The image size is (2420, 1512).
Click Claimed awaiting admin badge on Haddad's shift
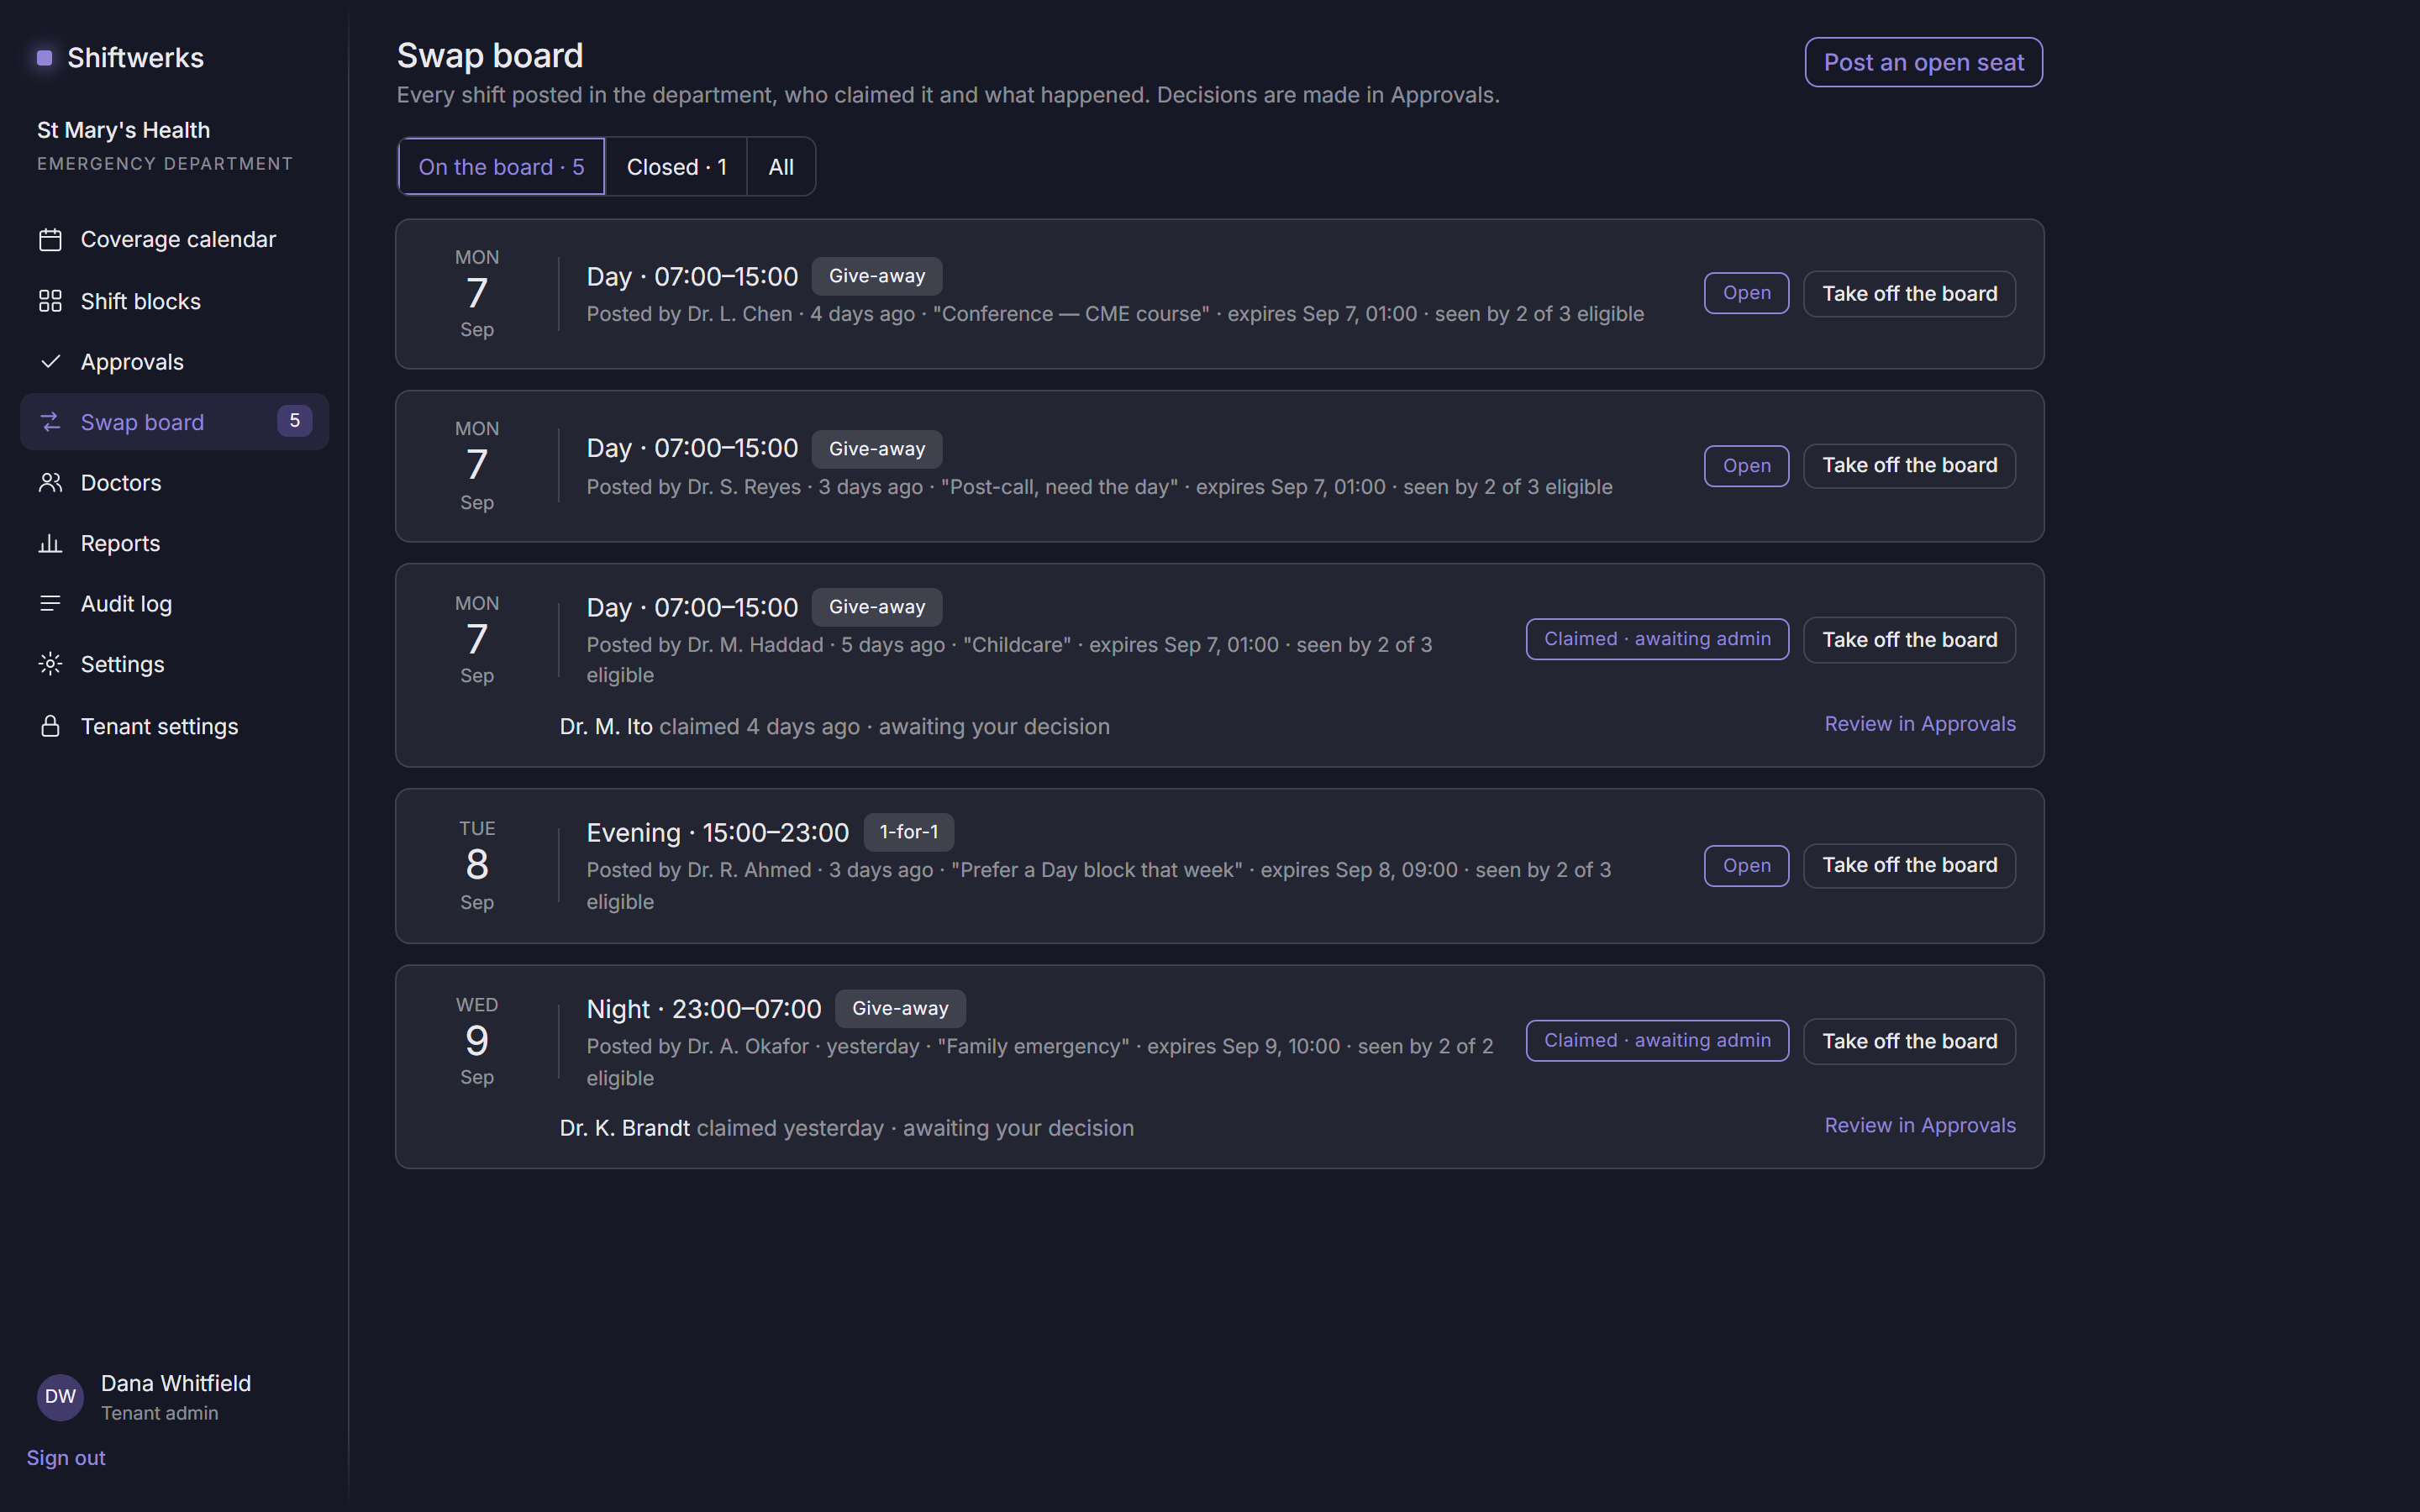tap(1657, 639)
